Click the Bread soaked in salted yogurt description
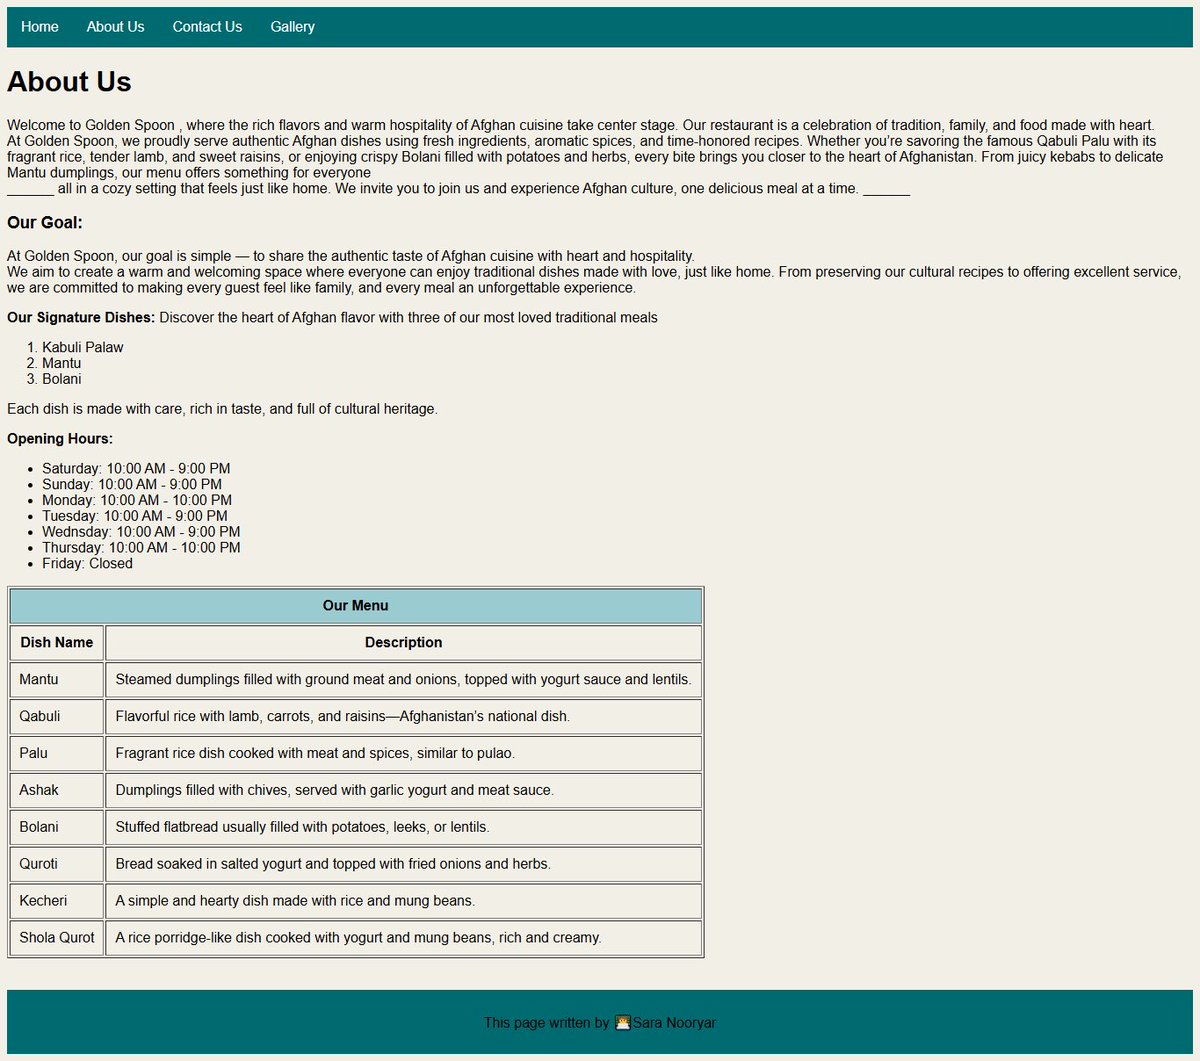Viewport: 1200px width, 1061px height. click(x=404, y=865)
